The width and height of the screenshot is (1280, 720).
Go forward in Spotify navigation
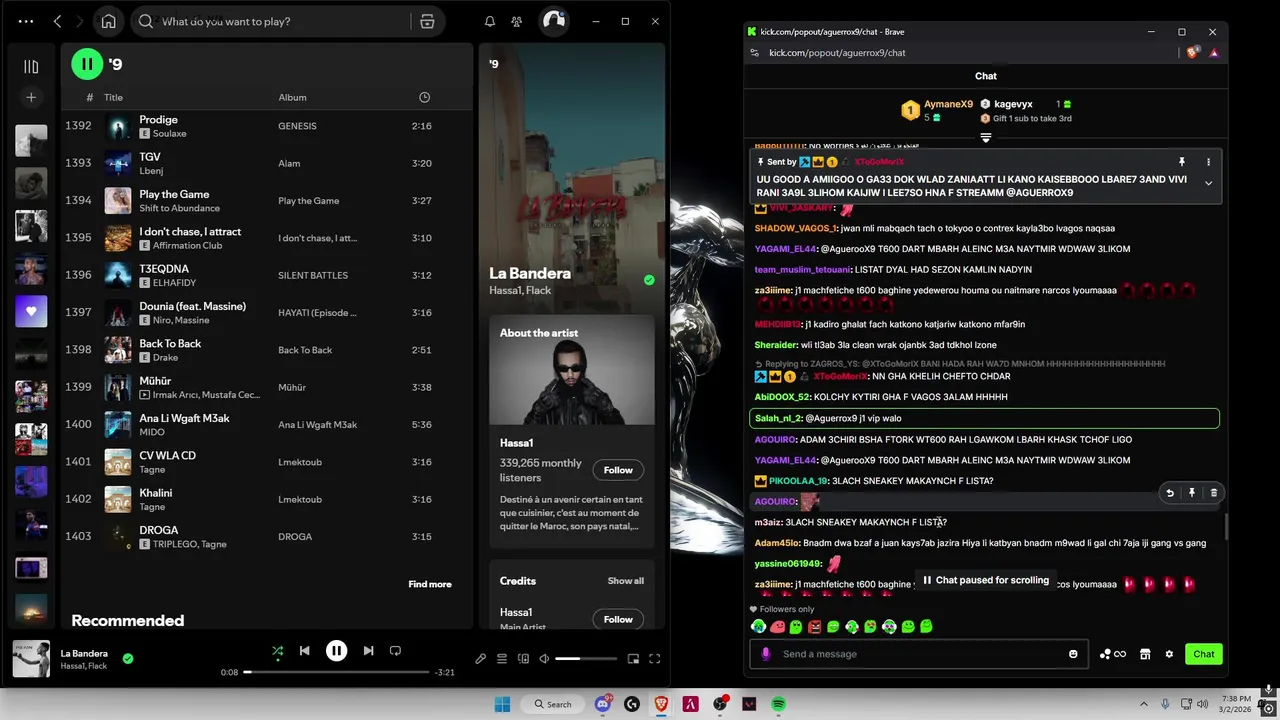[x=80, y=21]
